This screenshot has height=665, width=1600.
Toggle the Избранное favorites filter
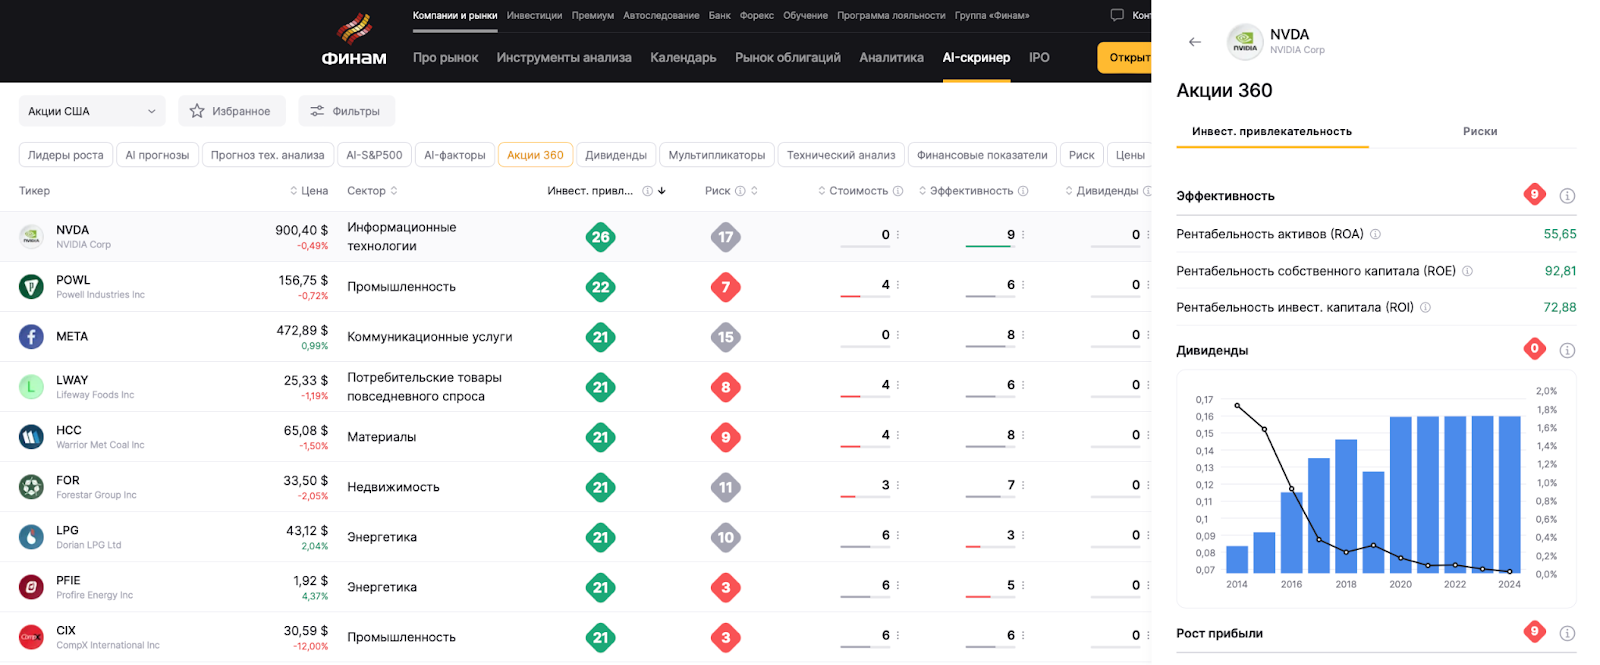(x=231, y=111)
